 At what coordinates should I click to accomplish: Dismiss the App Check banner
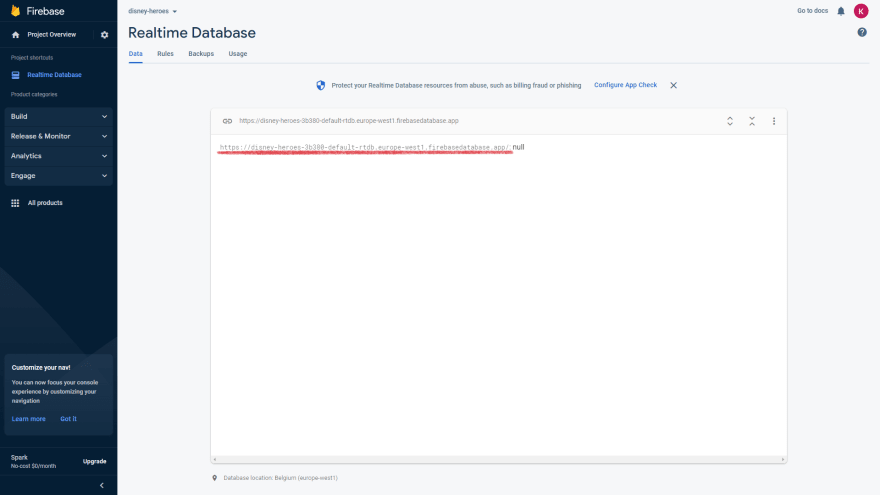point(673,85)
